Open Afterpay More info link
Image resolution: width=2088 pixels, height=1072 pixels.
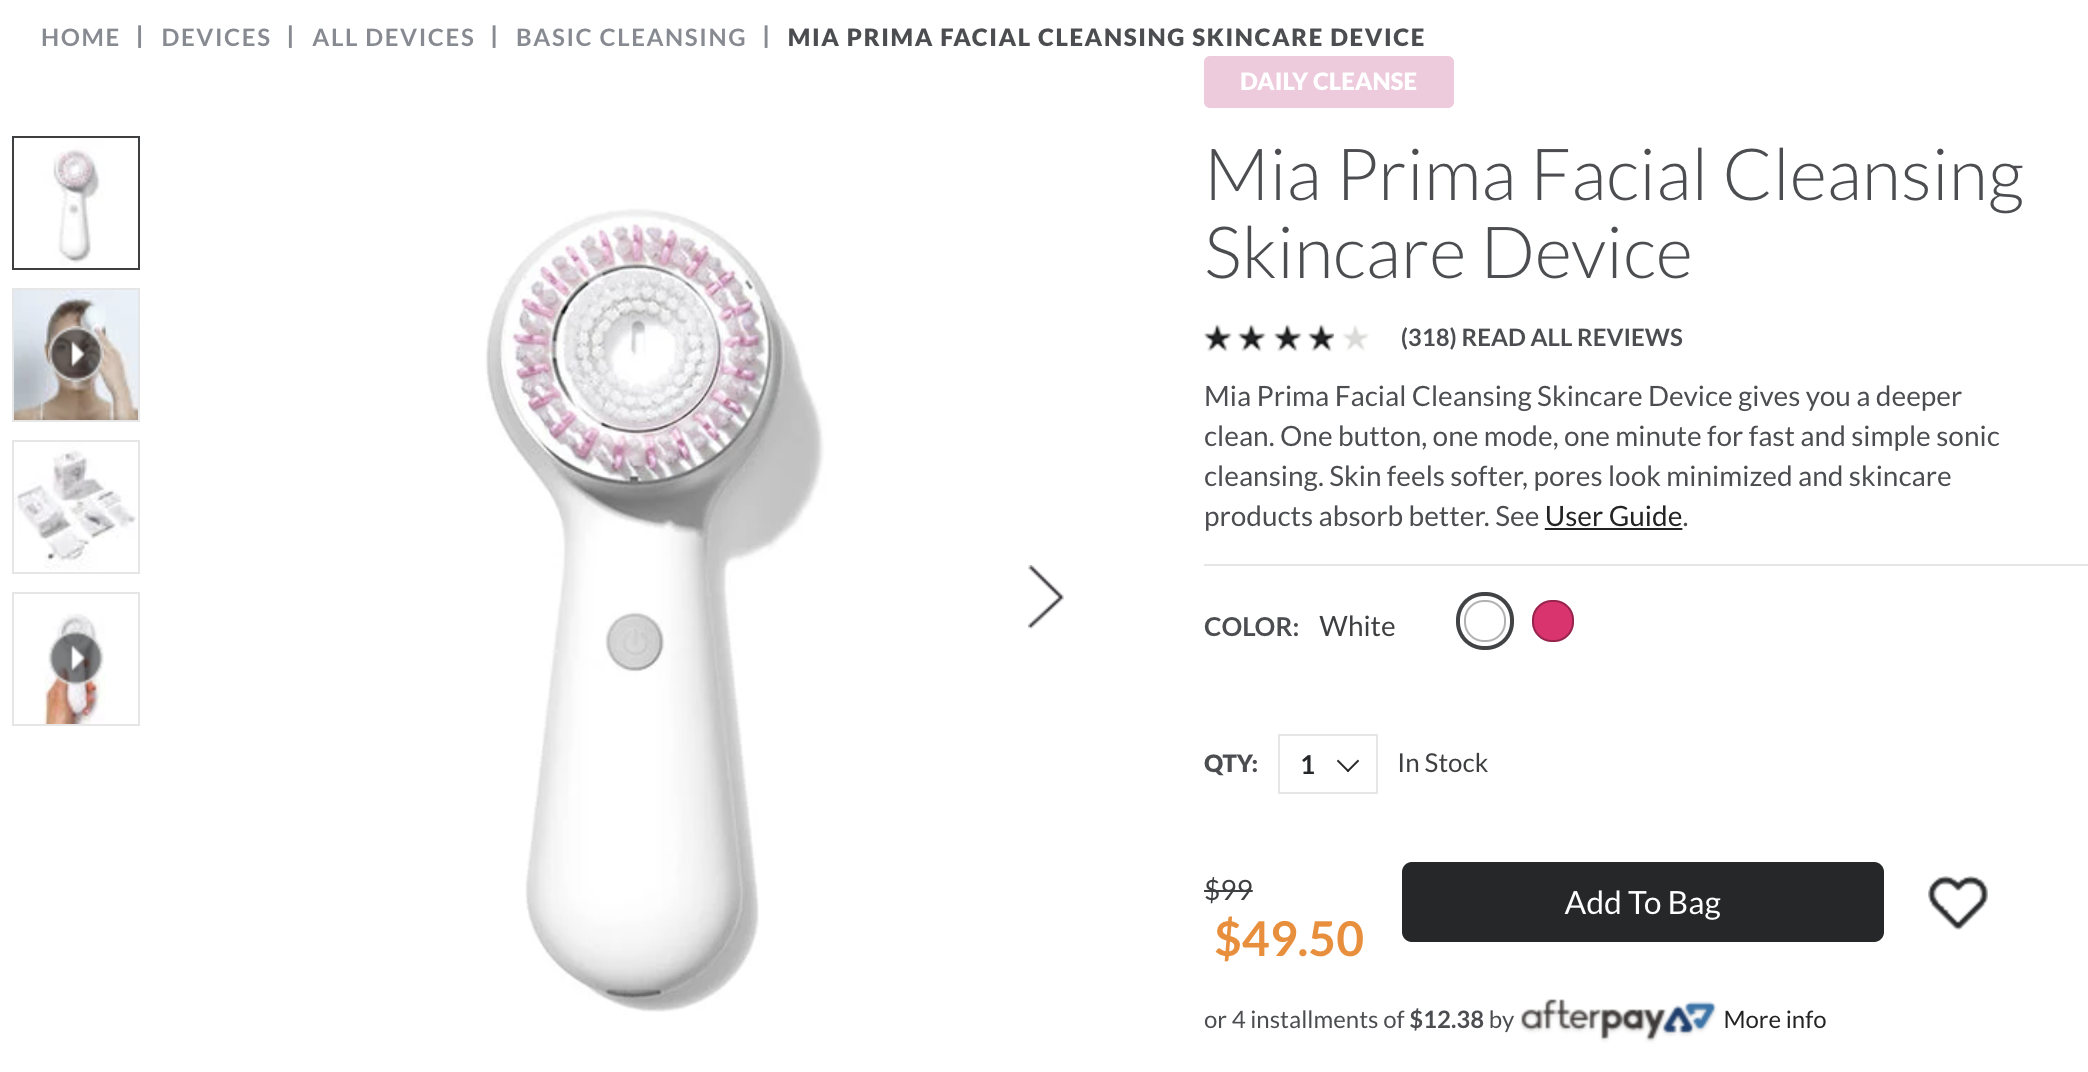[1774, 1020]
